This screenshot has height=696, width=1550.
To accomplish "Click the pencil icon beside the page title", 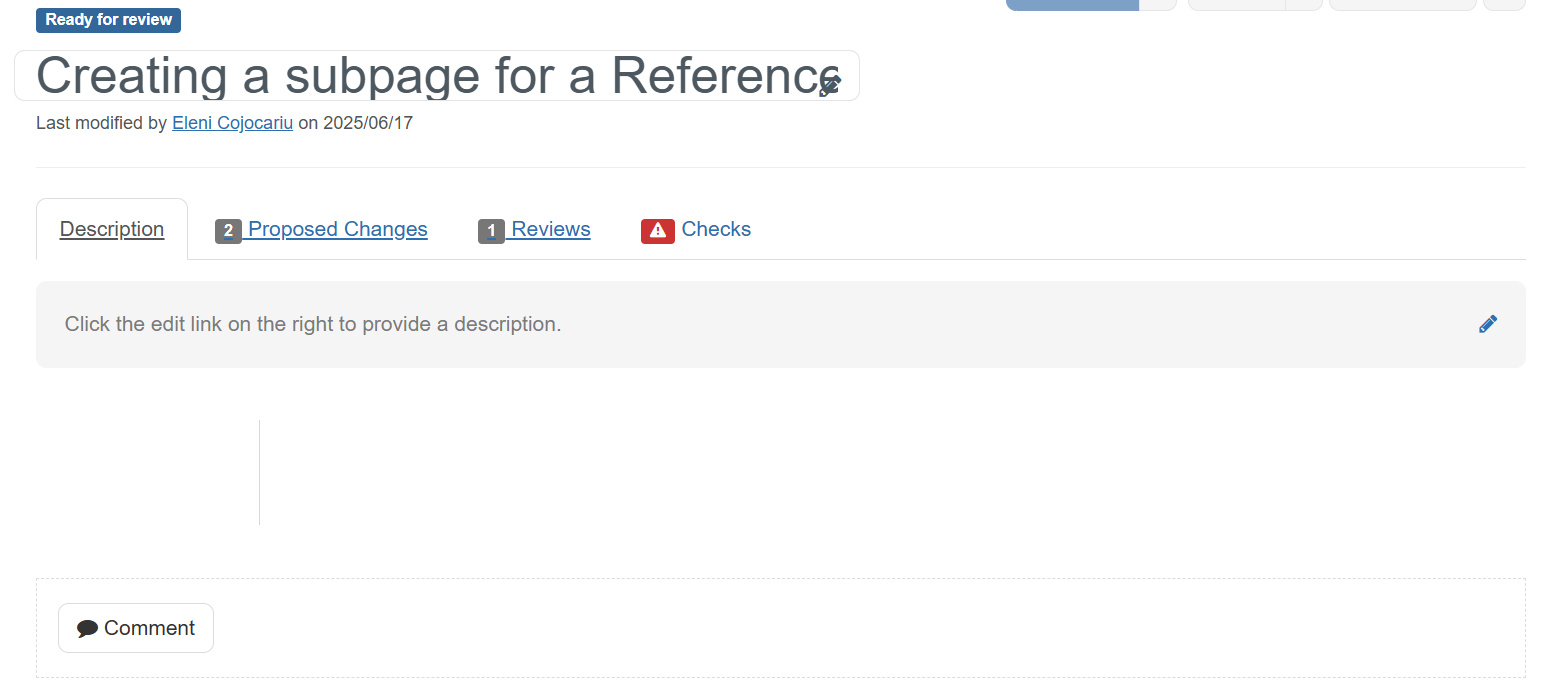I will (x=830, y=85).
